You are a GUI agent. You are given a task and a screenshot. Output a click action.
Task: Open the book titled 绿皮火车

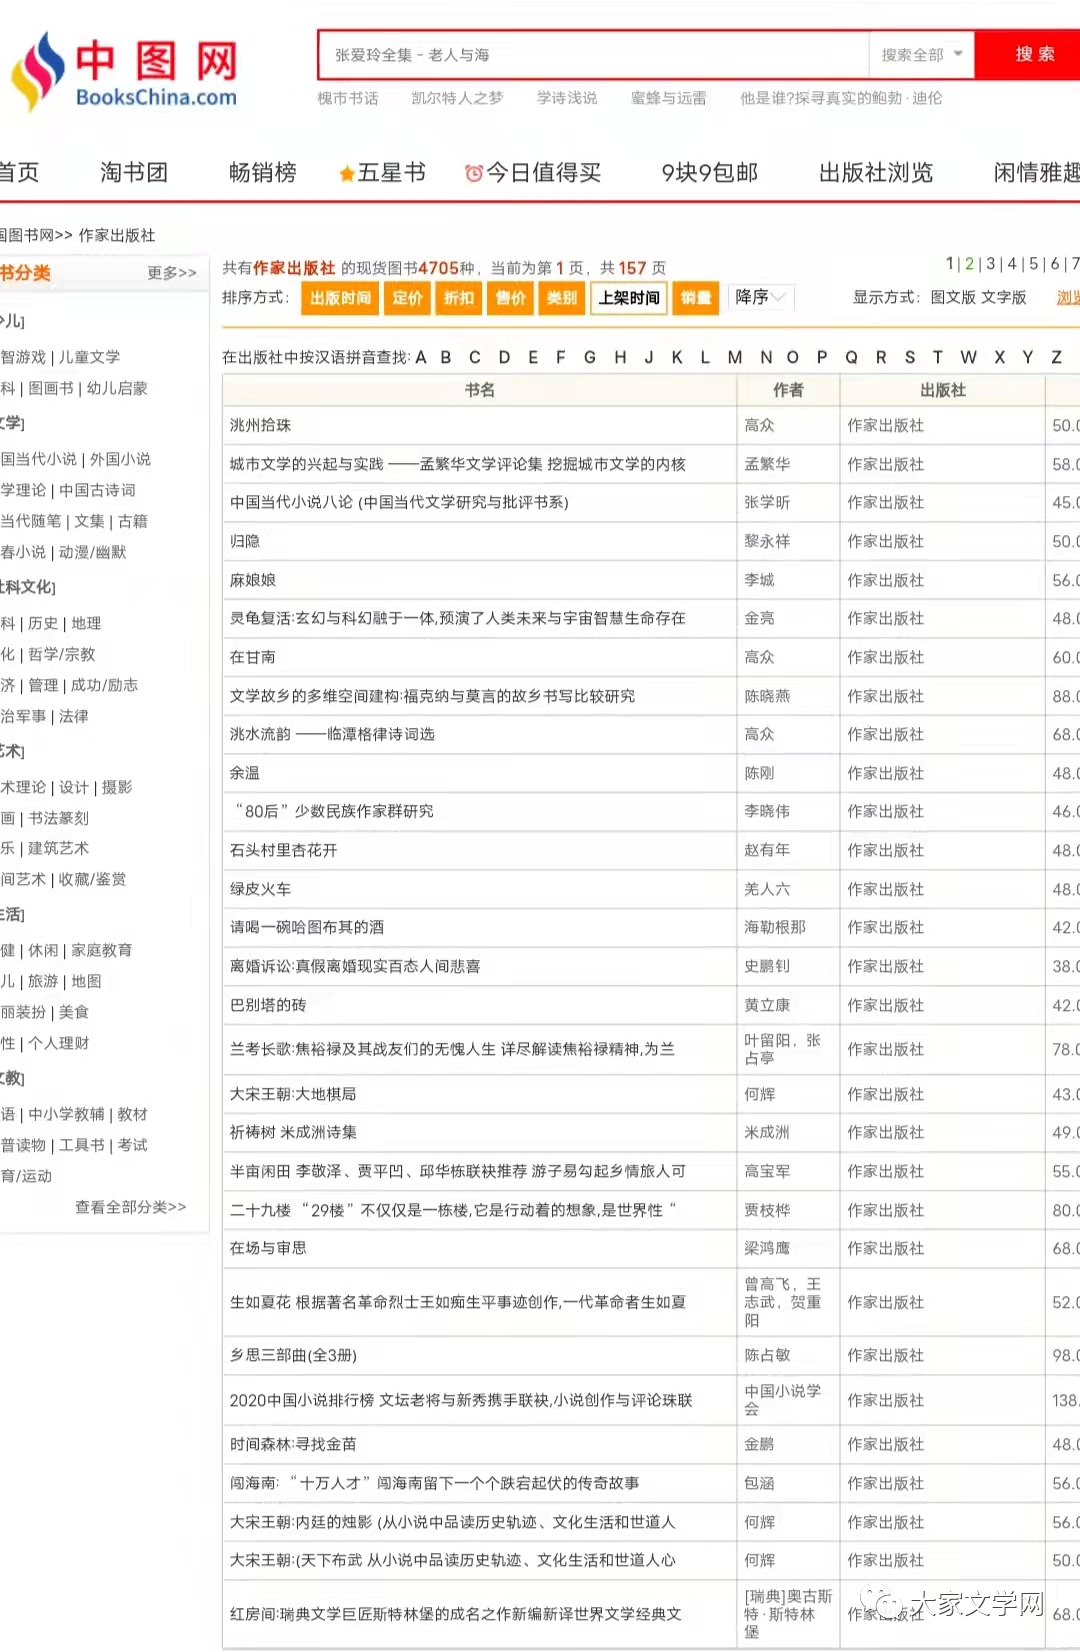pos(260,889)
